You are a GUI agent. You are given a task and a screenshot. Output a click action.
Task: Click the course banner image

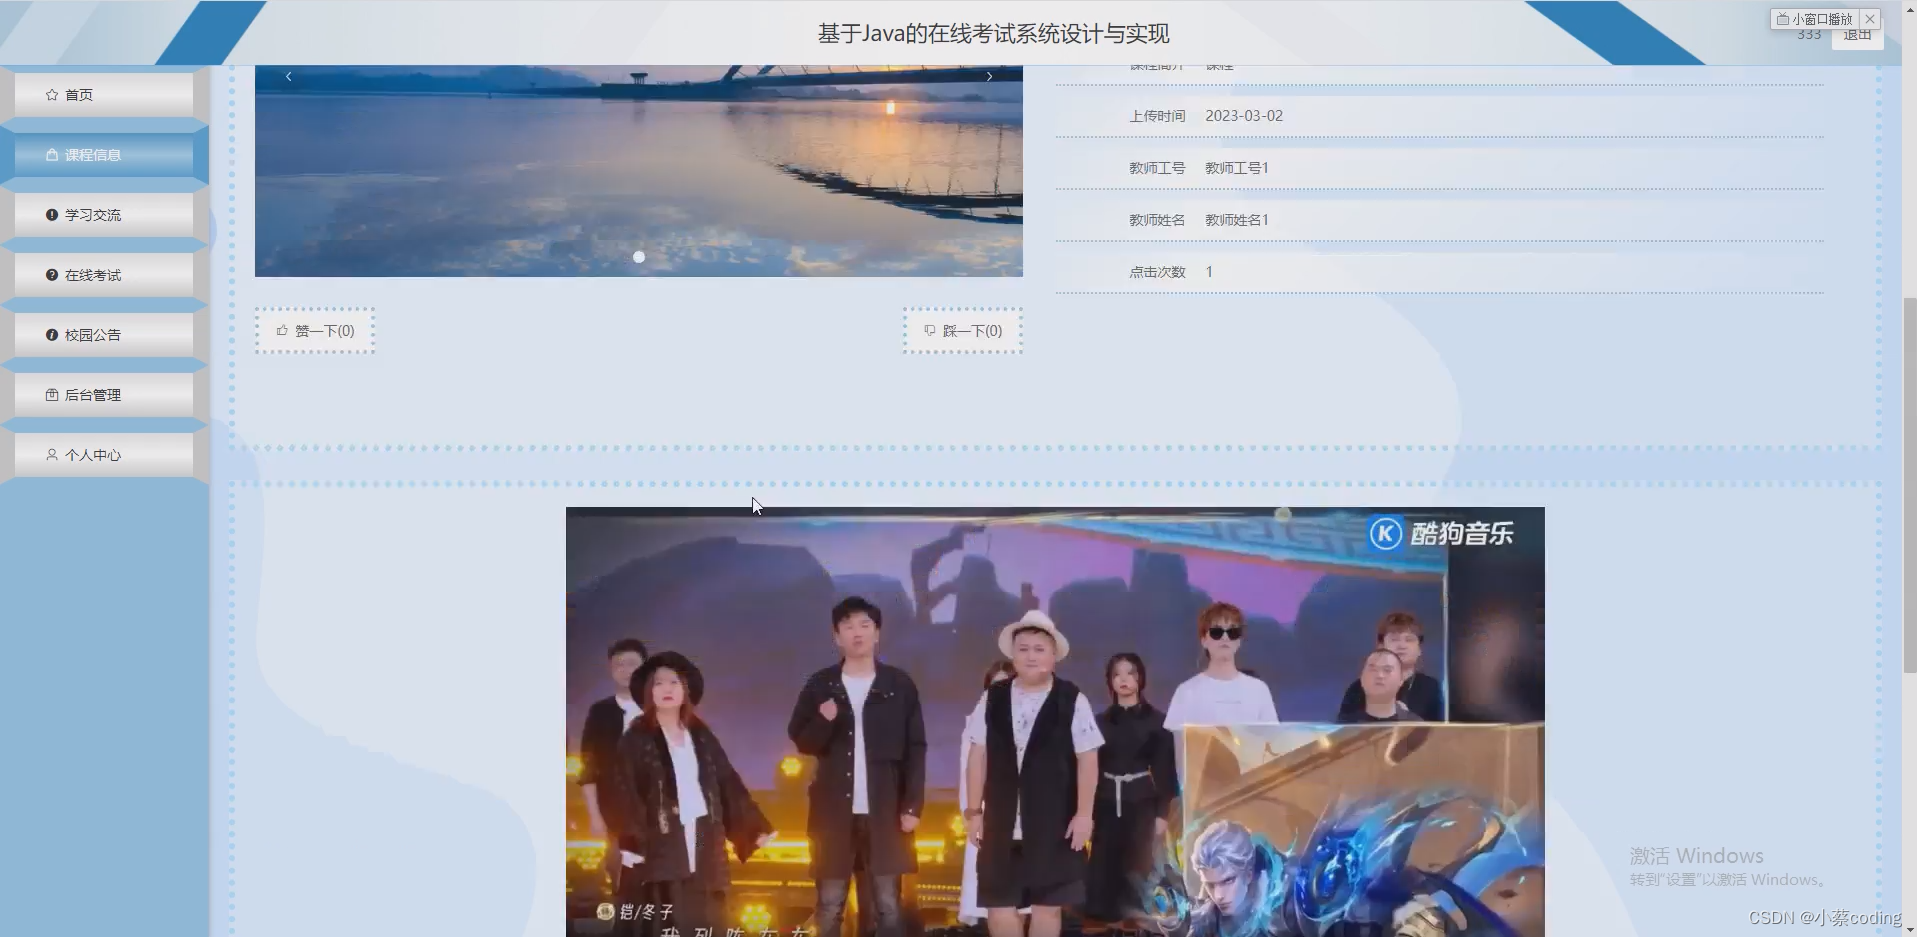pyautogui.click(x=639, y=171)
